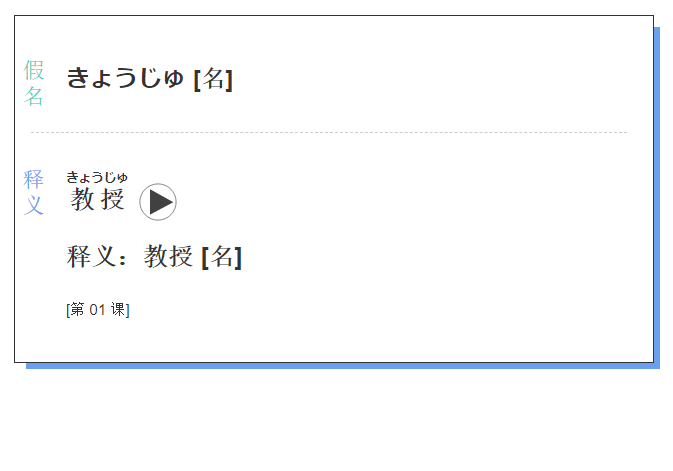Play the 教授 pronunciation audio
Image resolution: width=673 pixels, height=471 pixels.
point(158,202)
